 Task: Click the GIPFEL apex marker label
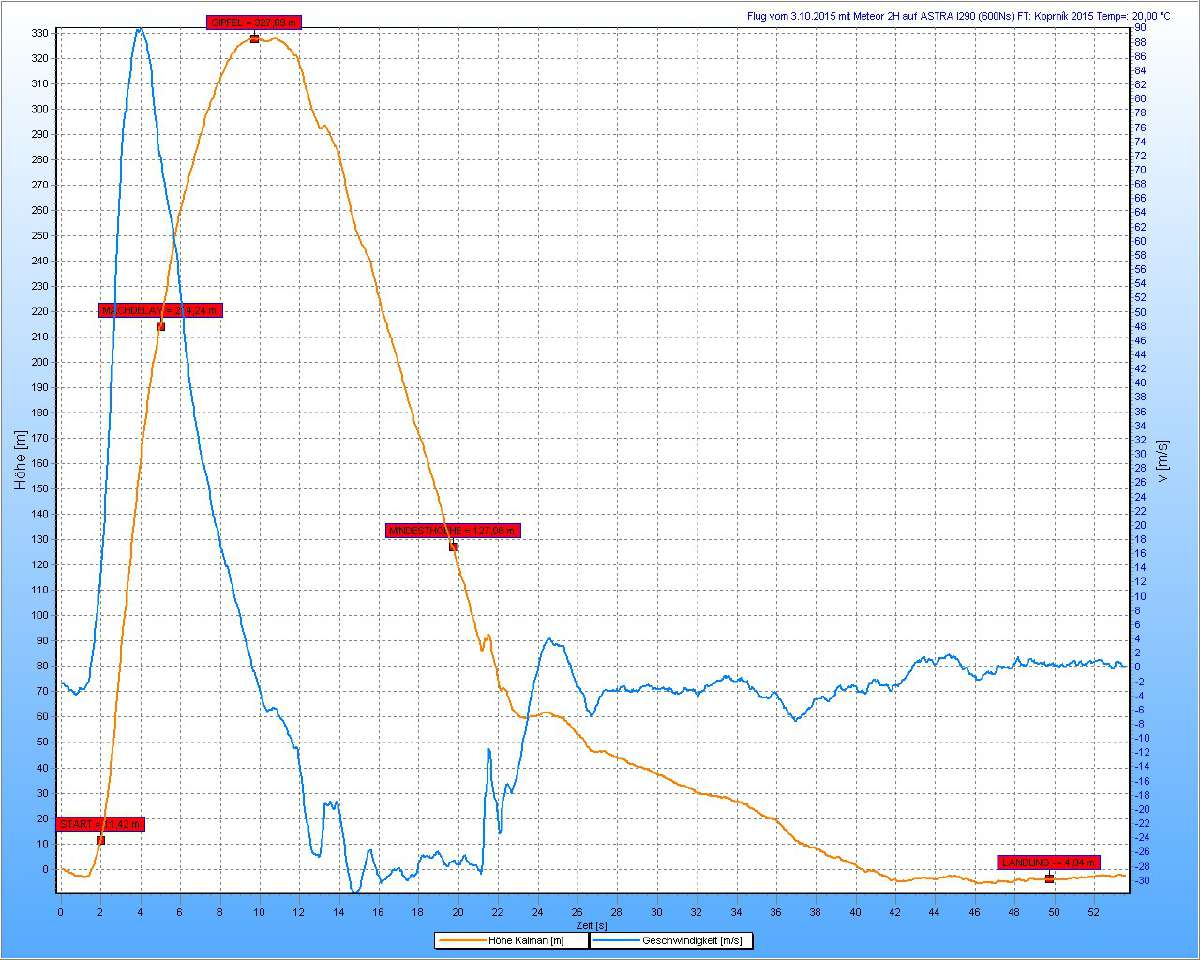click(x=253, y=22)
